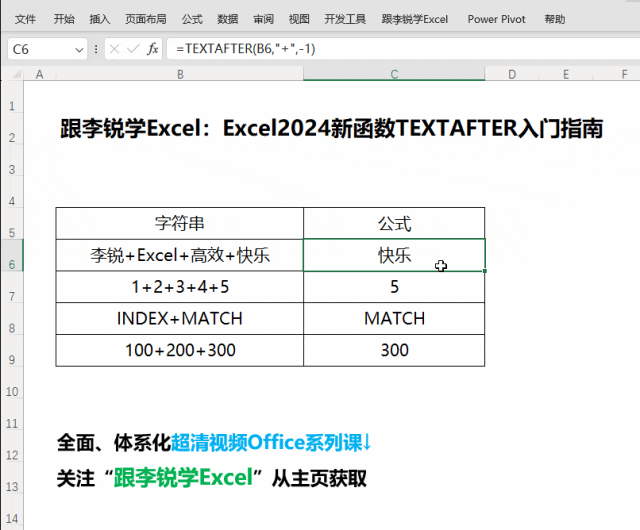The width and height of the screenshot is (640, 530).
Task: Select the 字符串 table header cell
Action: pyautogui.click(x=180, y=223)
